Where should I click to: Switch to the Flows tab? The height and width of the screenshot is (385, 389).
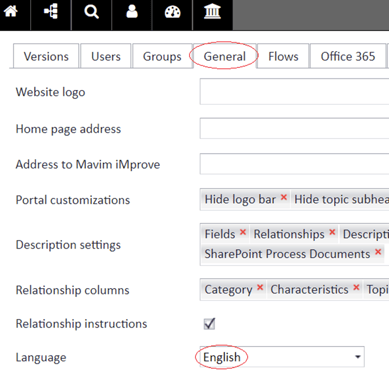[x=283, y=56]
